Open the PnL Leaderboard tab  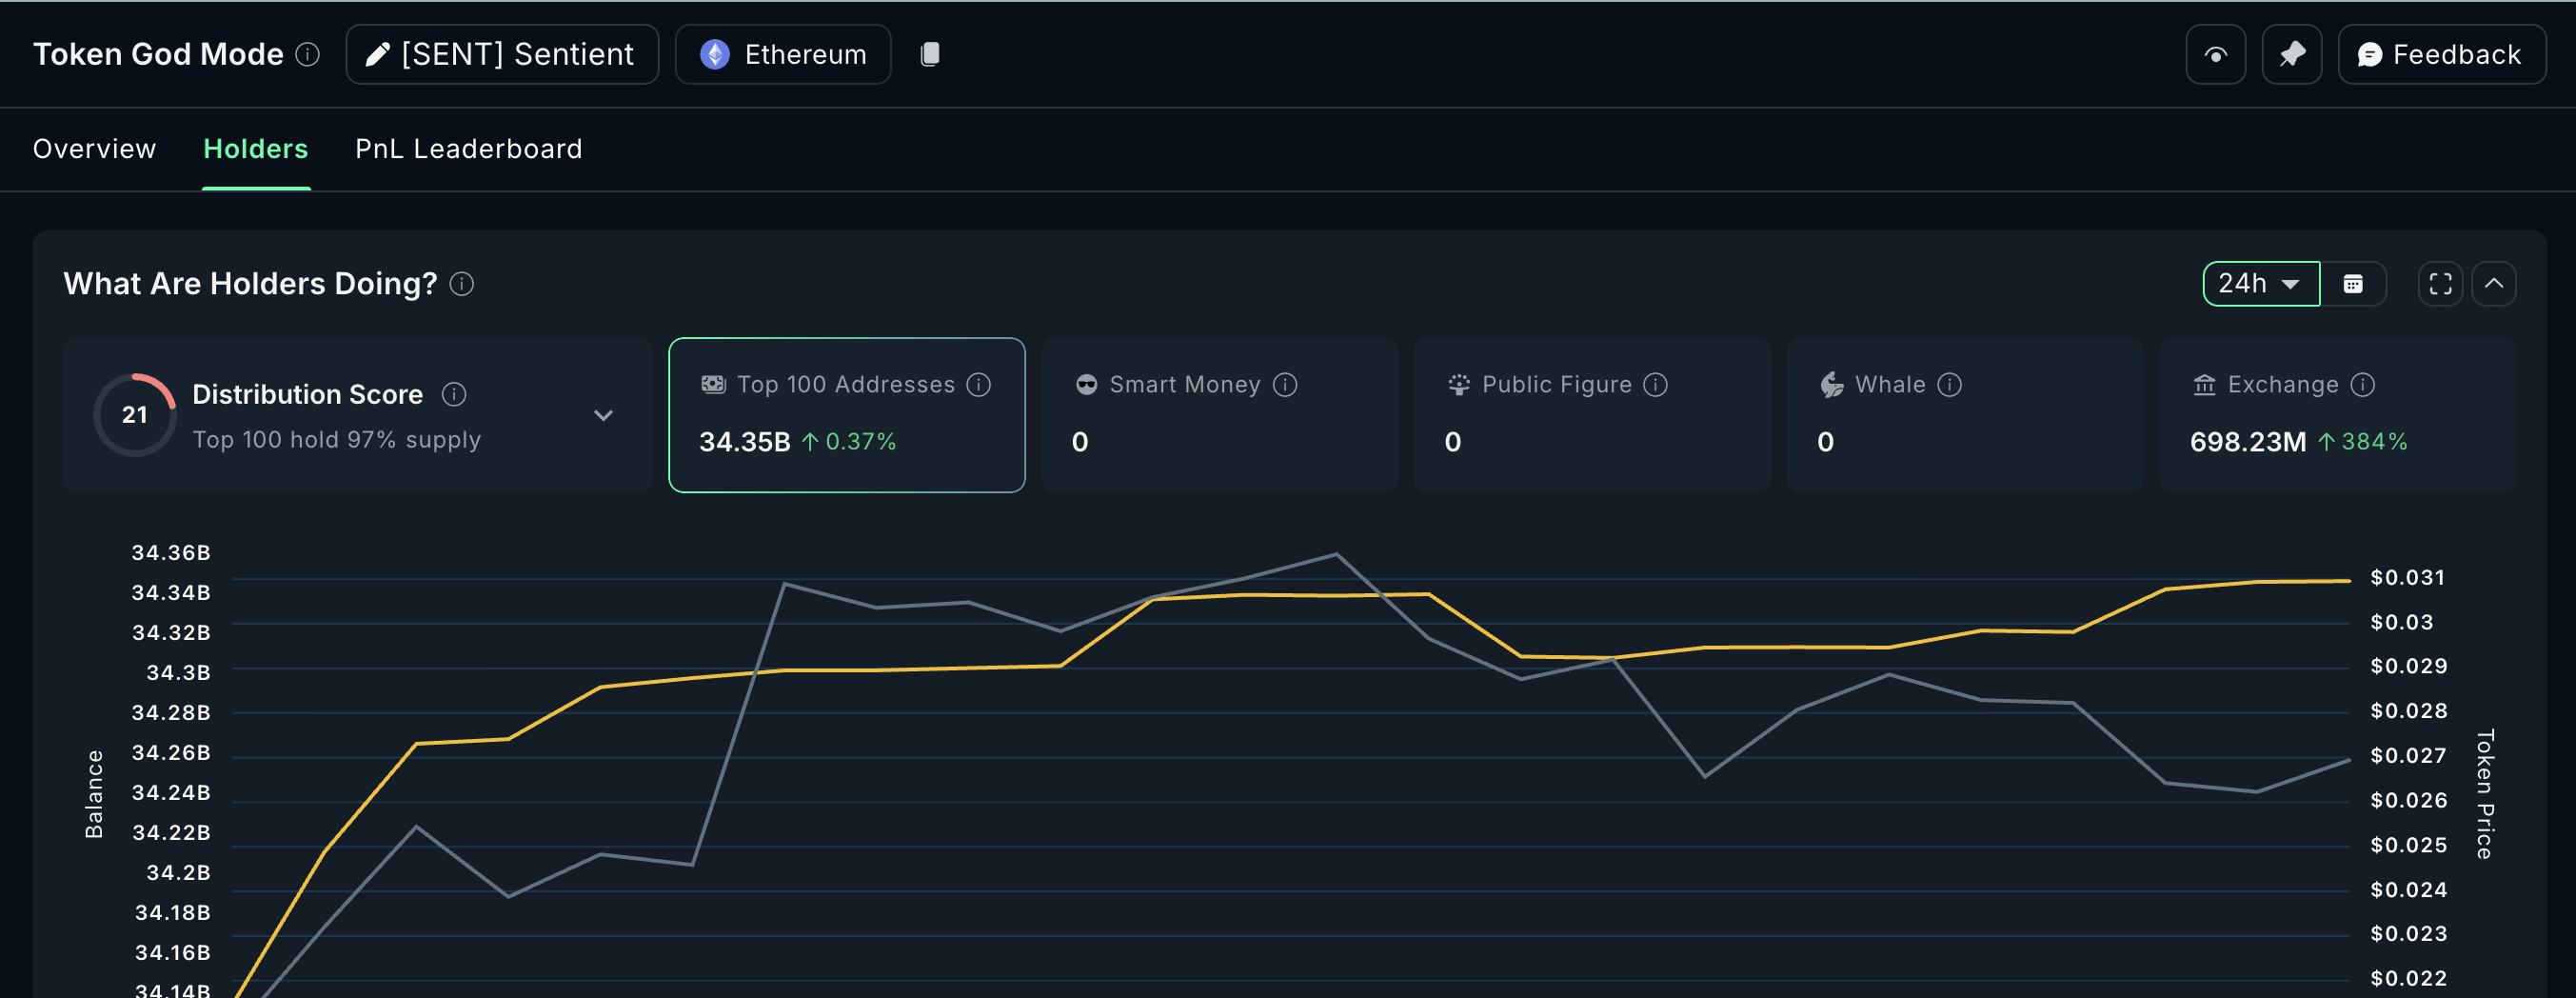click(x=468, y=148)
